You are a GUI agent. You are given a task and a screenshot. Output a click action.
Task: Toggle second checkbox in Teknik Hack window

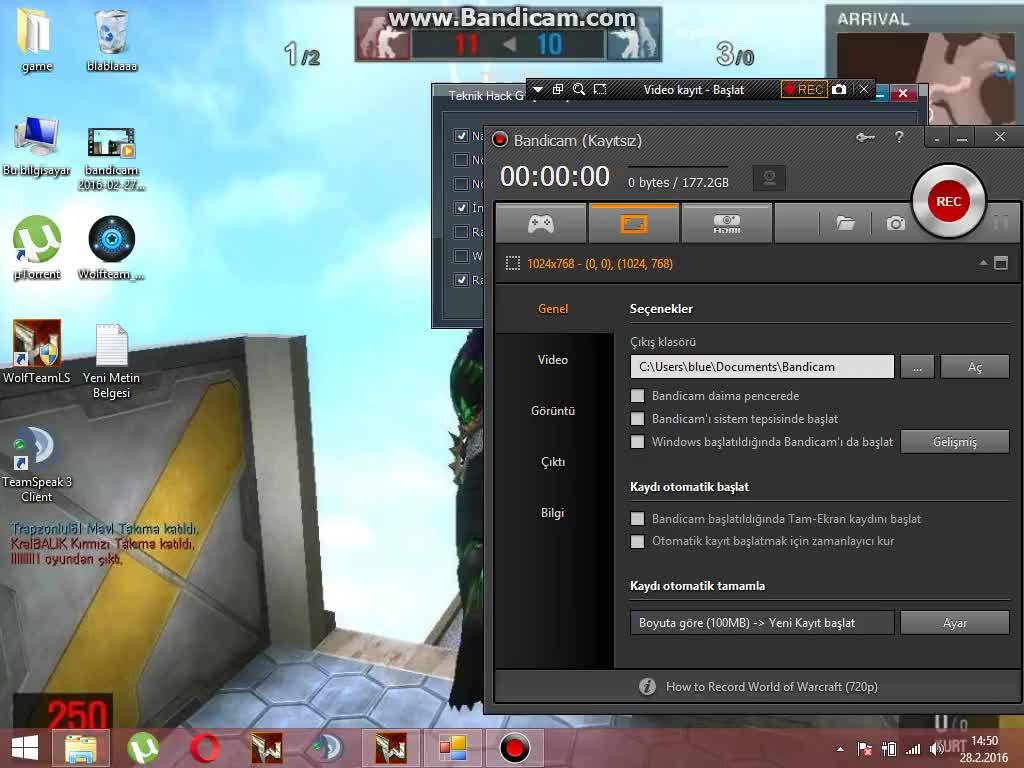point(461,160)
